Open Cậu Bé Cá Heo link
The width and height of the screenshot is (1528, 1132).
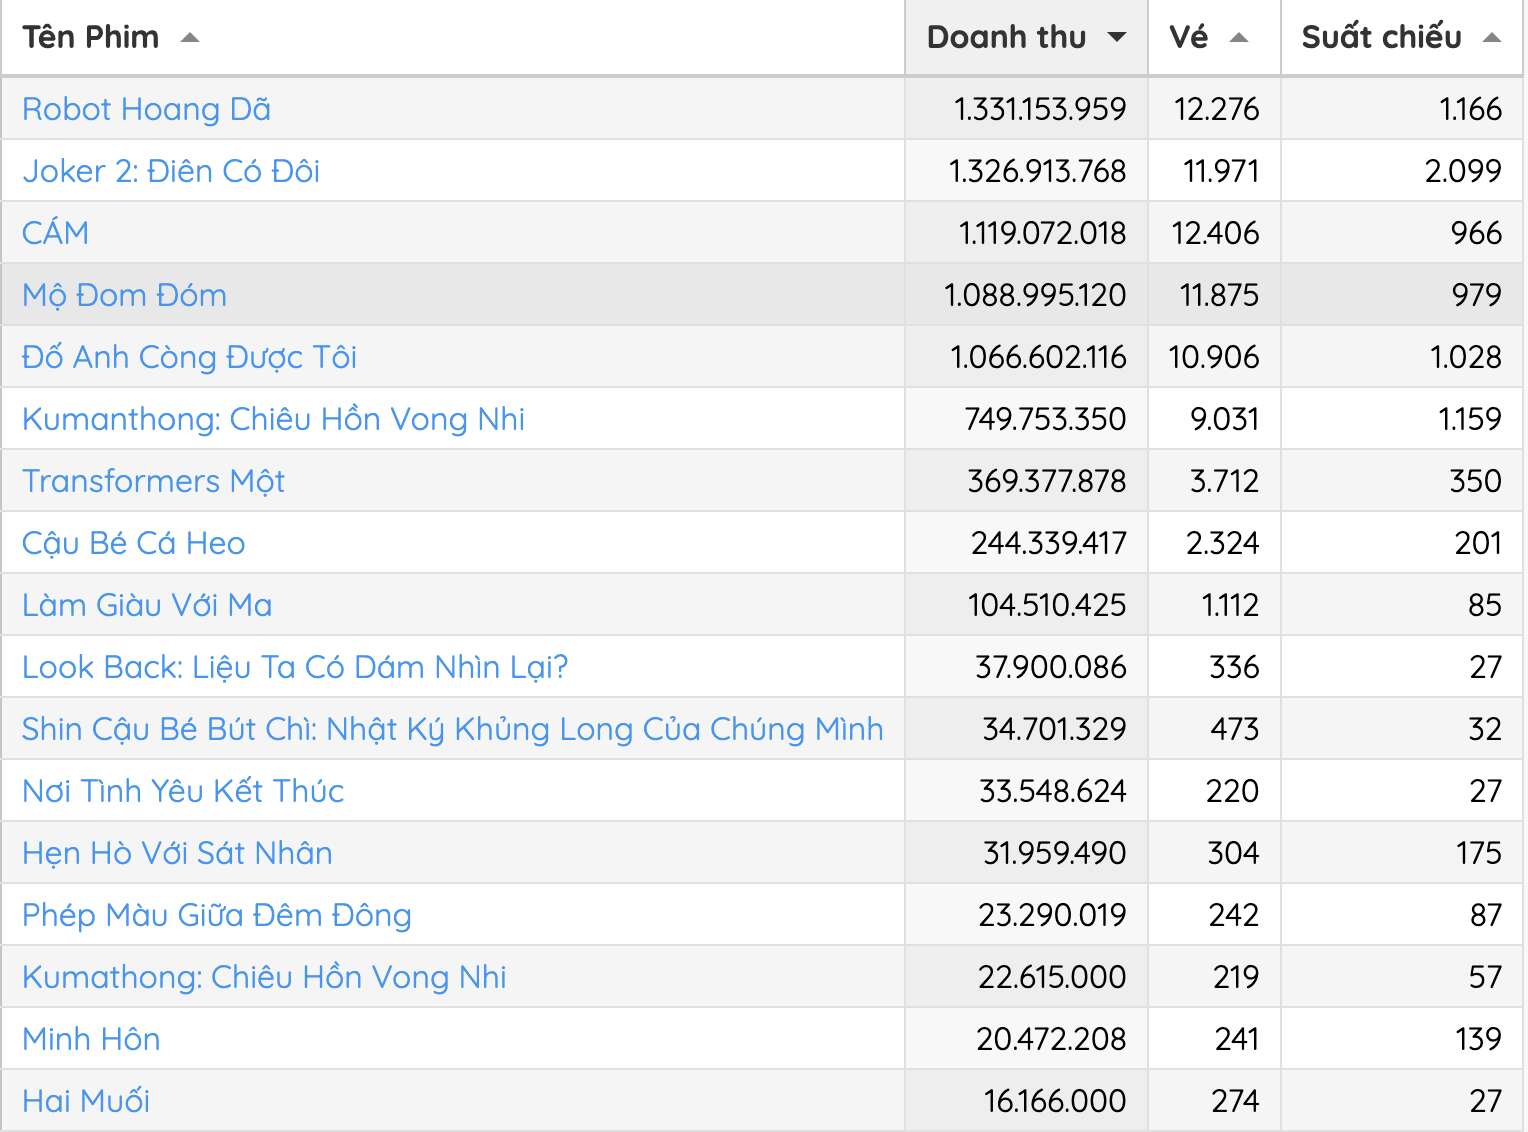pos(133,543)
